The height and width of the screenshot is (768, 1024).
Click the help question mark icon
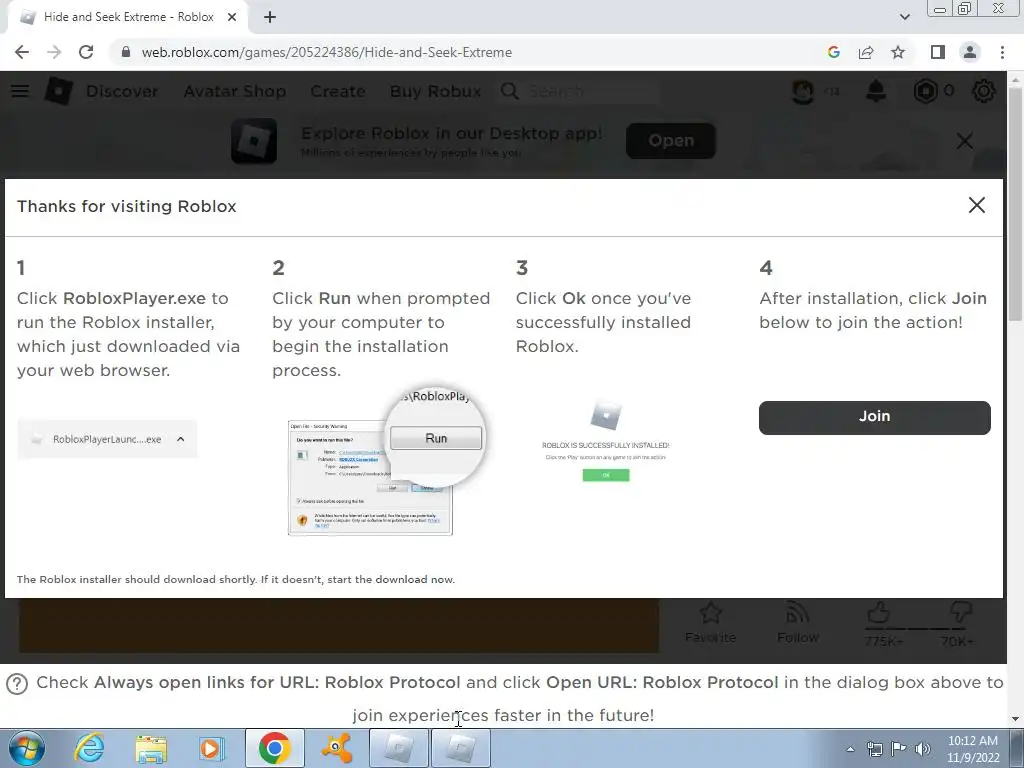(17, 684)
